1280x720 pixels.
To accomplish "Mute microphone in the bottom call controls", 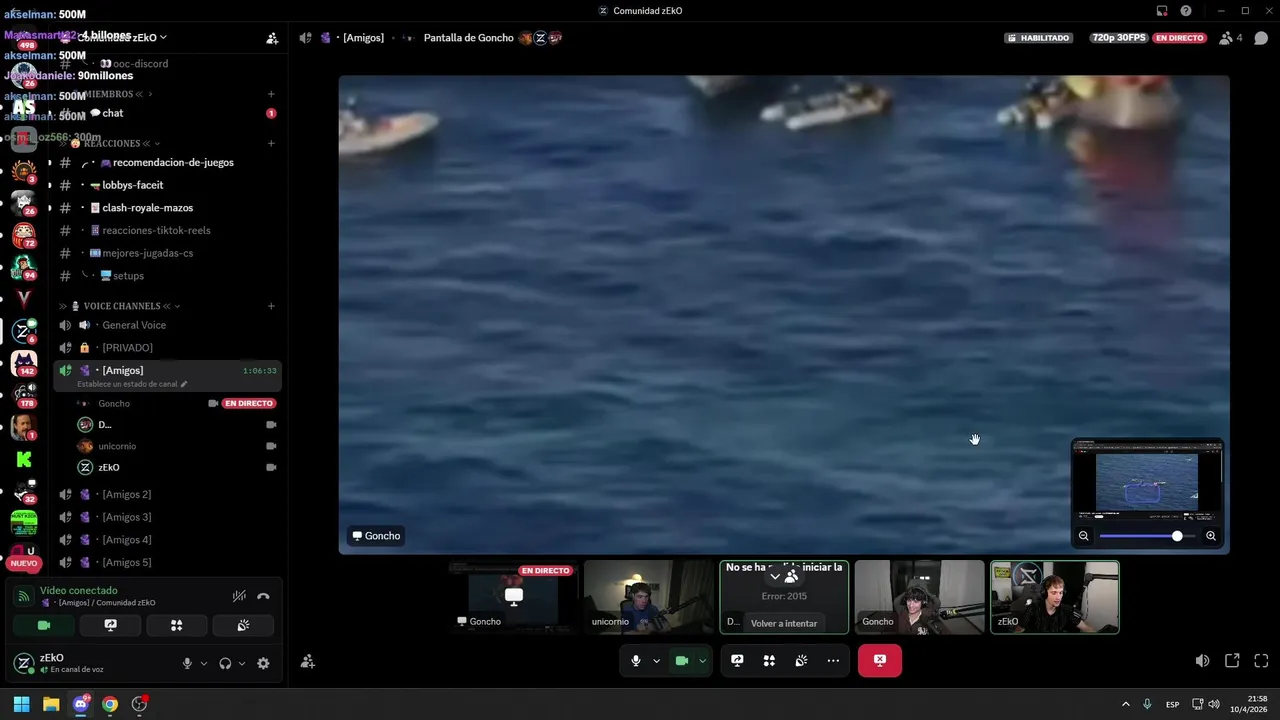I will [x=636, y=661].
